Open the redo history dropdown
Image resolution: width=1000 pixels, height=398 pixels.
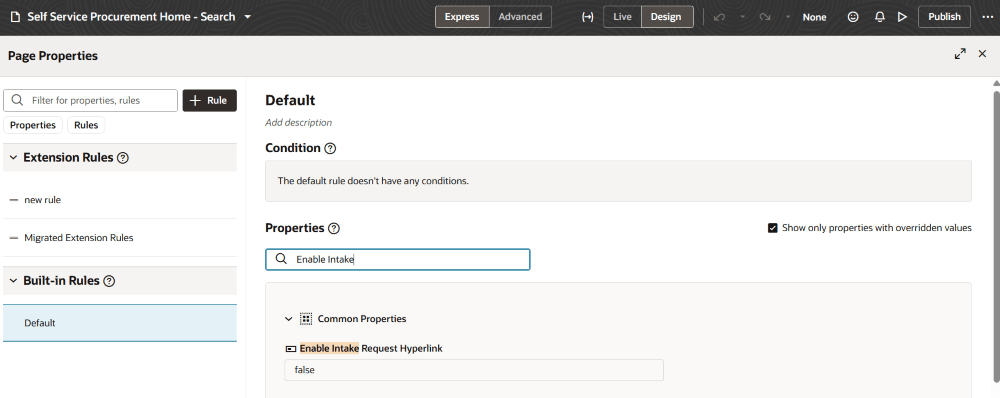(x=788, y=17)
